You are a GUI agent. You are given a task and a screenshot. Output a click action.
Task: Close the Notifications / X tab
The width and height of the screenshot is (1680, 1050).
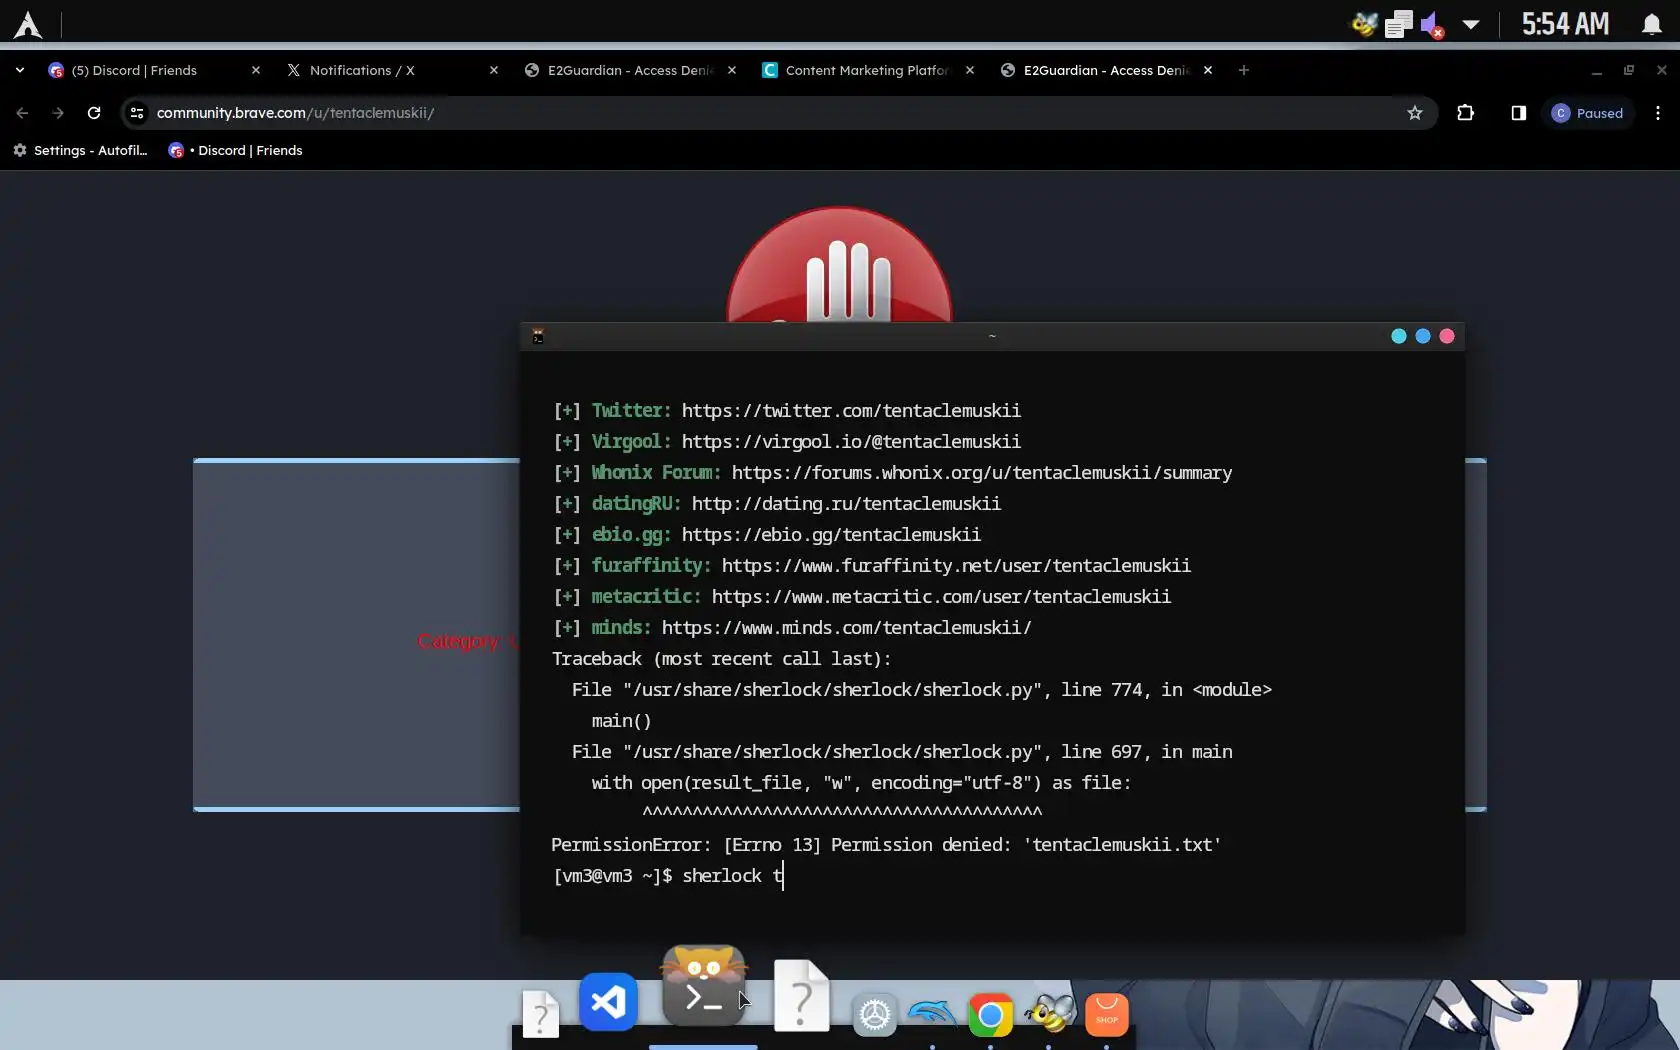494,70
